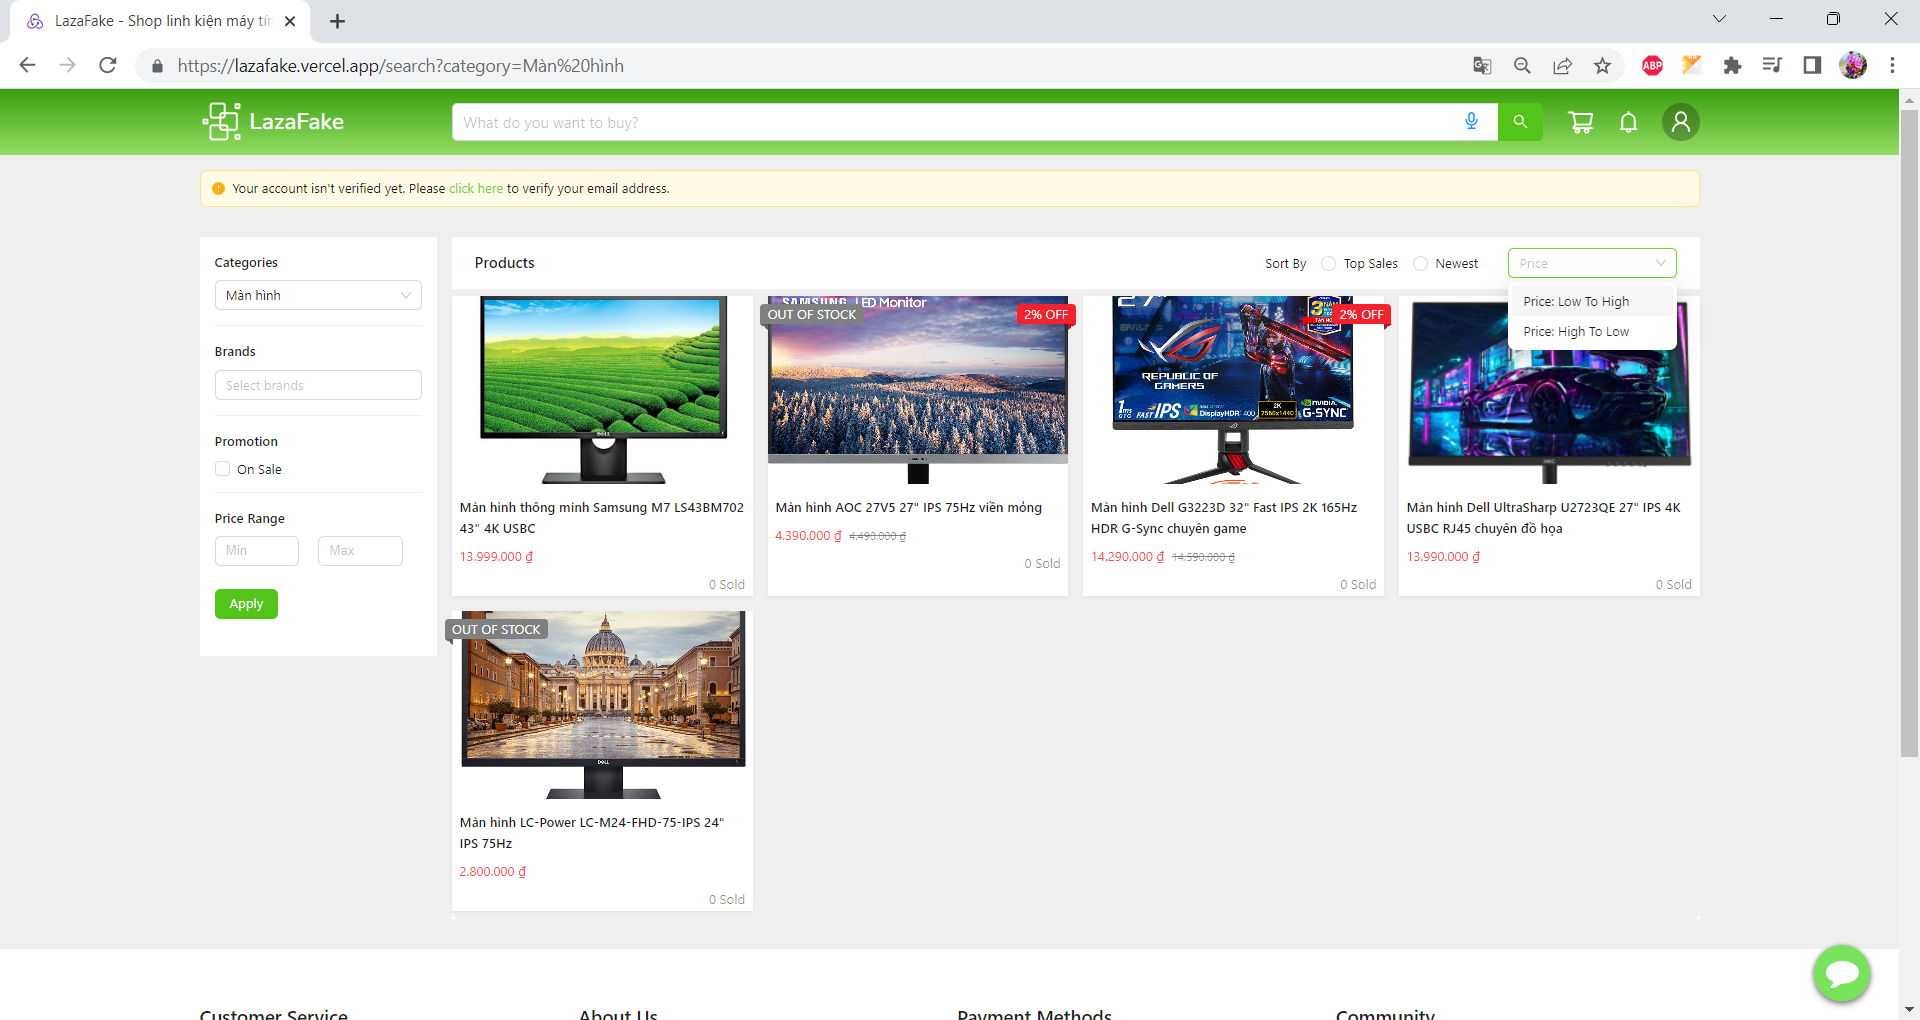The height and width of the screenshot is (1020, 1920).
Task: Go back to previous page
Action: click(27, 65)
